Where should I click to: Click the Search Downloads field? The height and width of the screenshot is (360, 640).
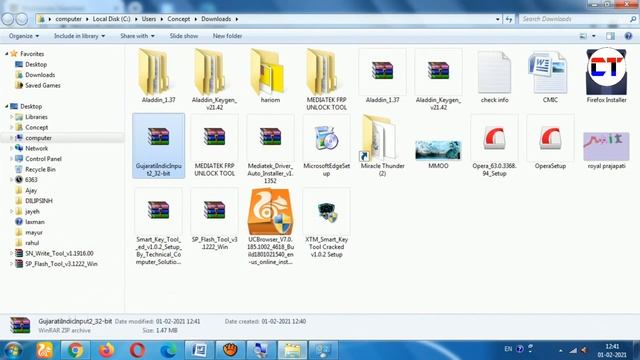tap(578, 19)
